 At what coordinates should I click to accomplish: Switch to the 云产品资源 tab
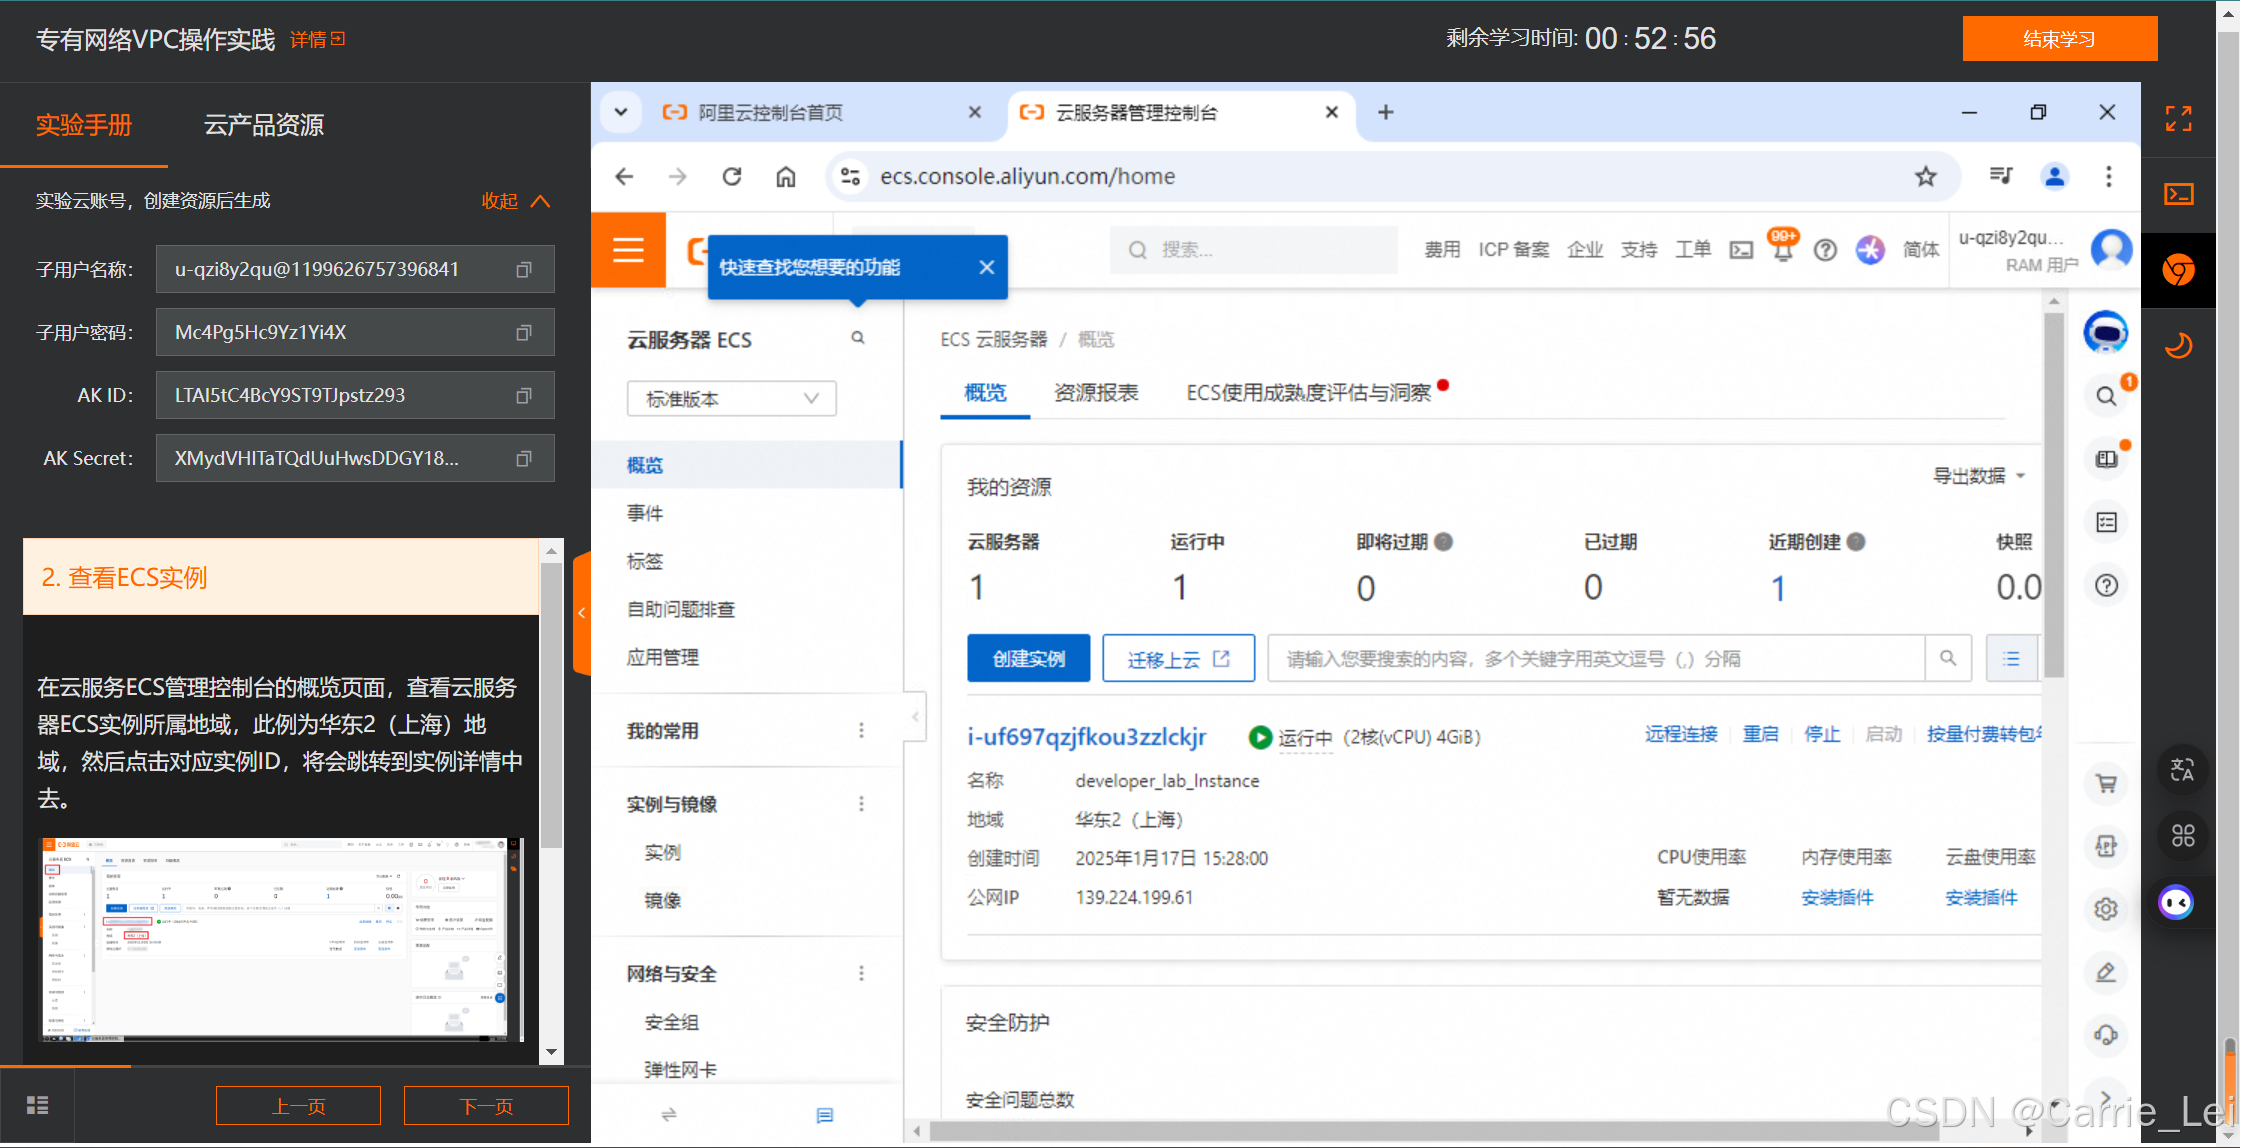click(264, 125)
